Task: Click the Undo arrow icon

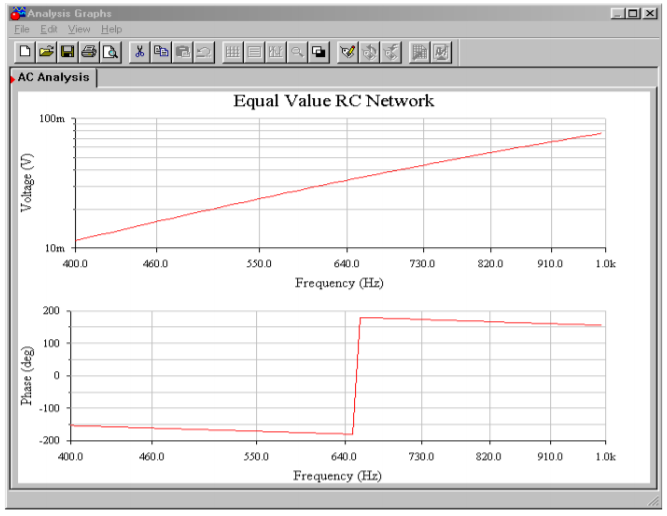Action: pos(203,51)
